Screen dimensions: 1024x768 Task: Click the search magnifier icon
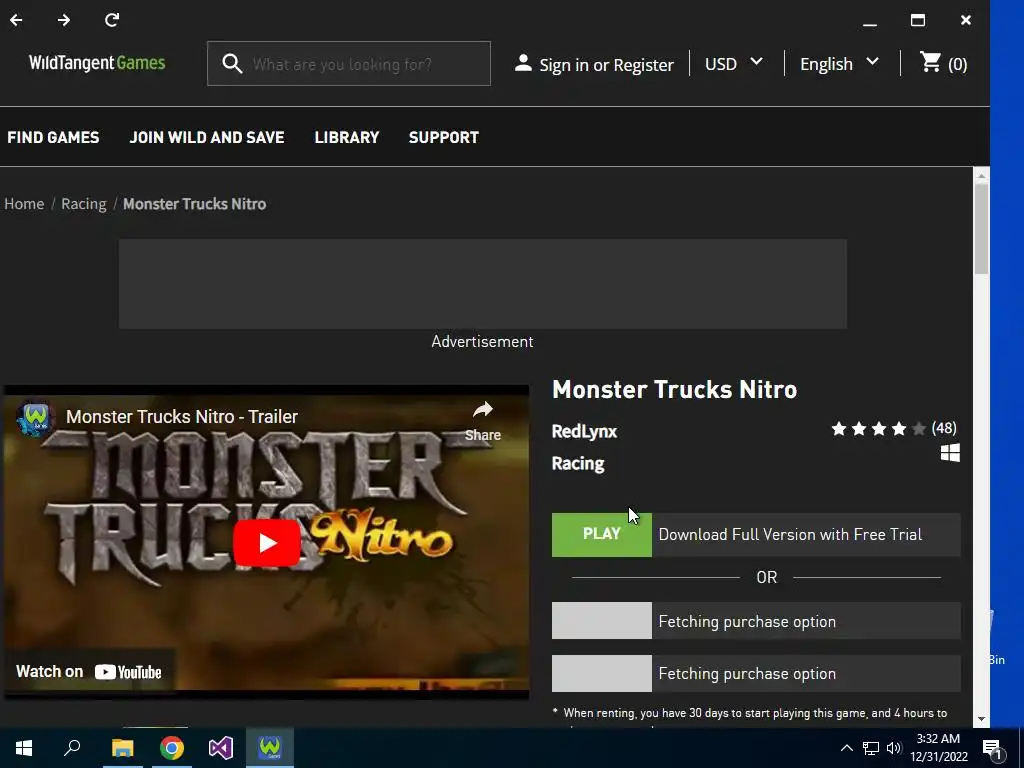(232, 63)
